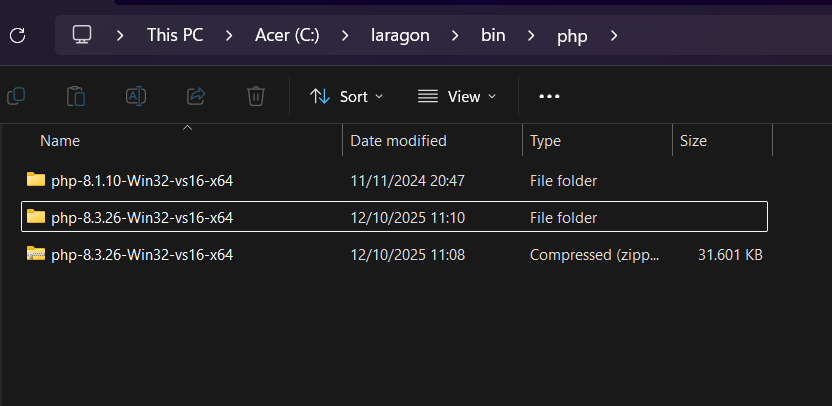The width and height of the screenshot is (832, 406).
Task: Click php-8.3.26 folder name in the 11:10 row
Action: pos(142,218)
